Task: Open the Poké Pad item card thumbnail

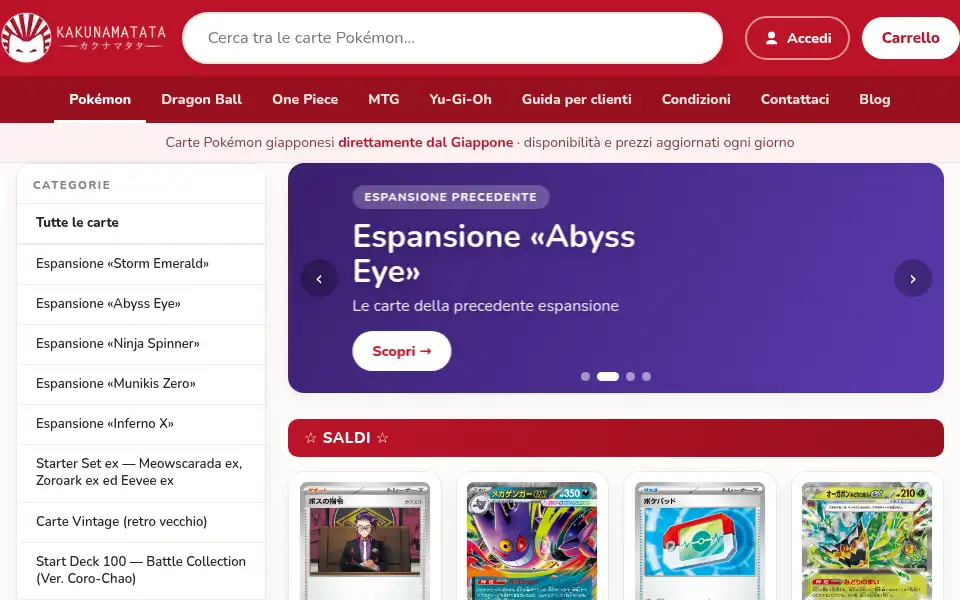Action: point(700,541)
